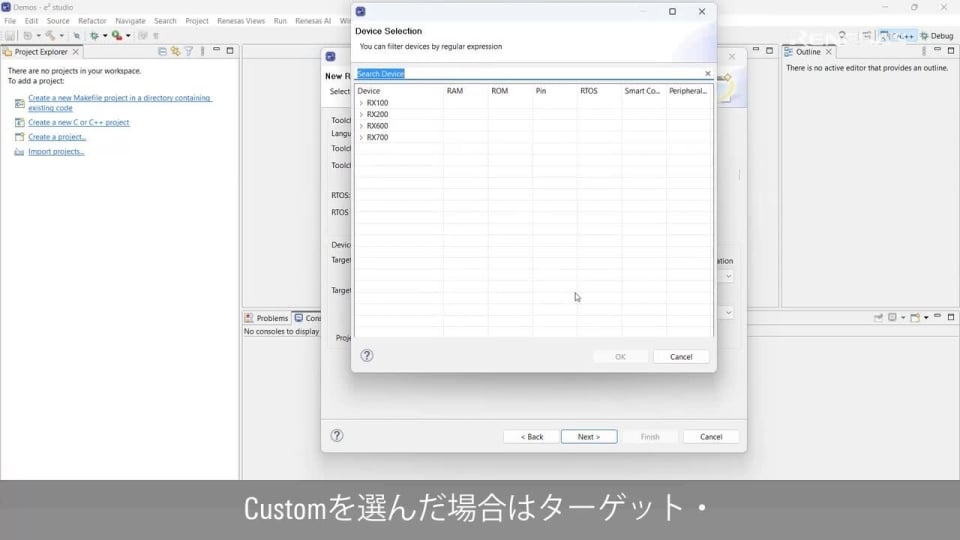960x540 pixels.
Task: Click Help icon in Device Selection dialog
Action: 367,356
